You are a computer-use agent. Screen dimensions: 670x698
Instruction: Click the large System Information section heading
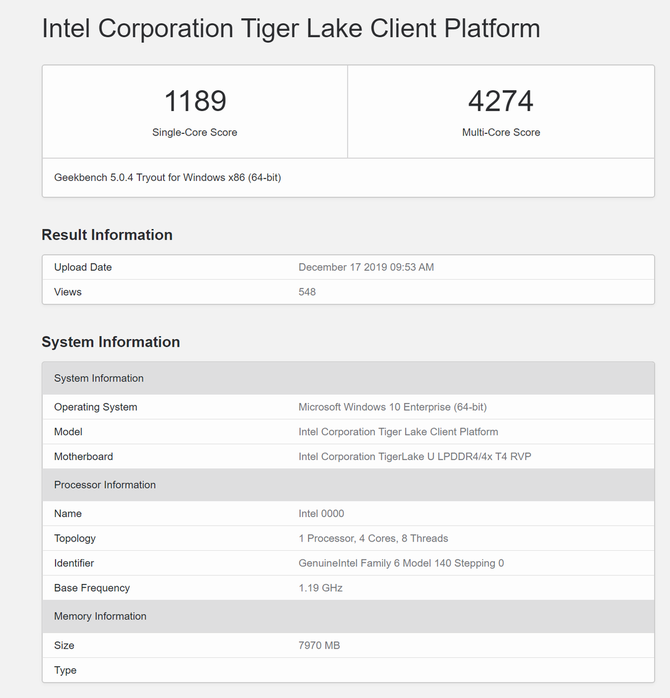click(x=111, y=342)
